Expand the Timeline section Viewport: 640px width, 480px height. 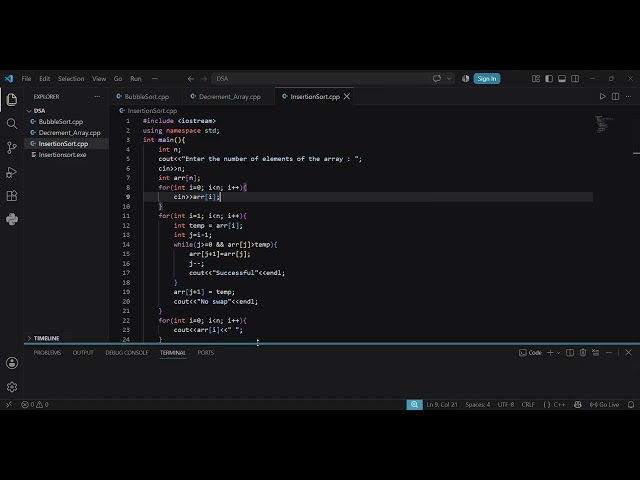(x=29, y=338)
